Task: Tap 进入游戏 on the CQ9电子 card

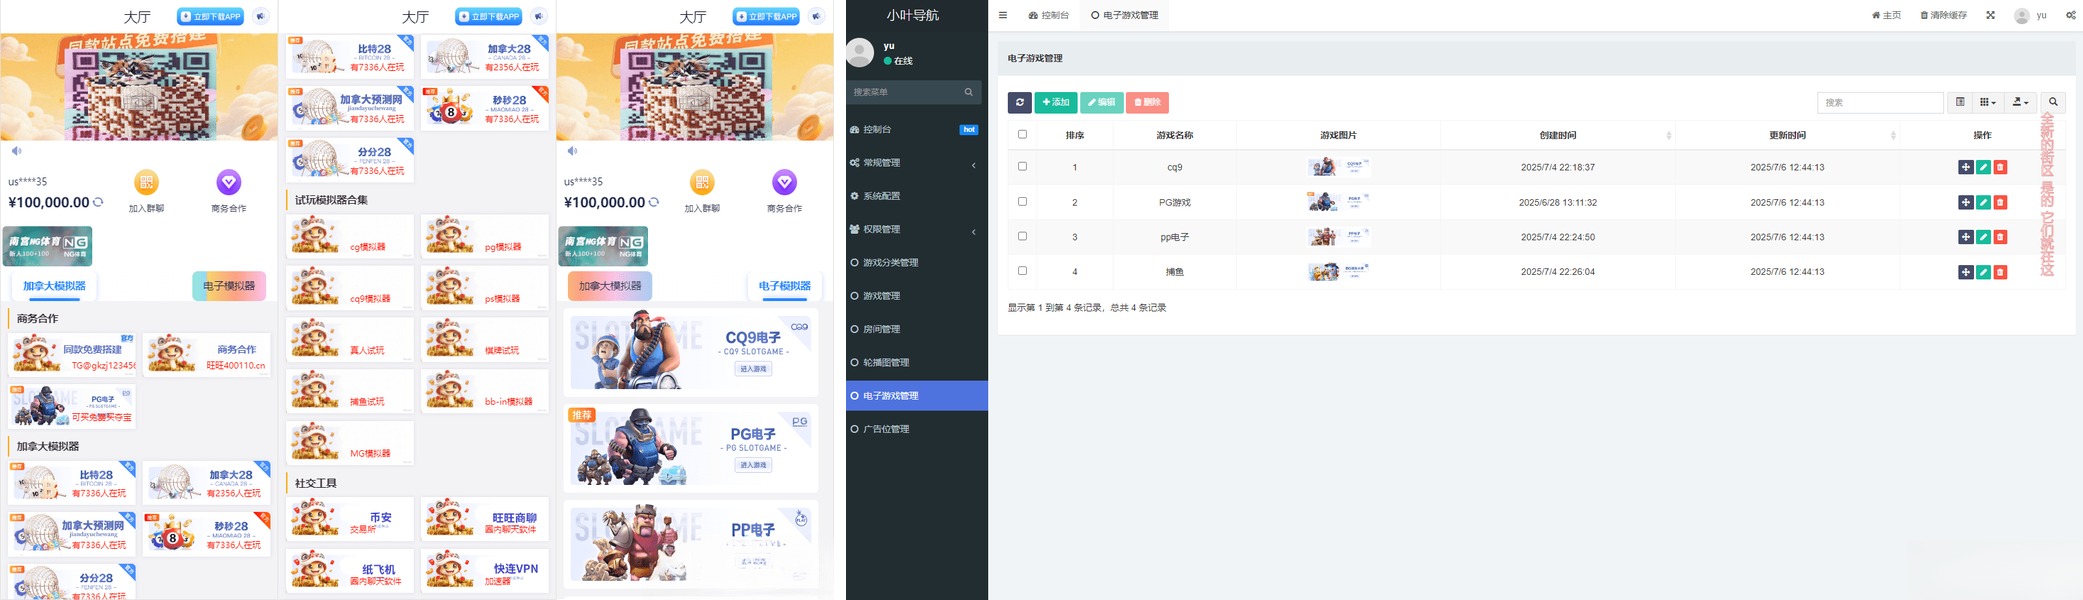Action: [753, 369]
